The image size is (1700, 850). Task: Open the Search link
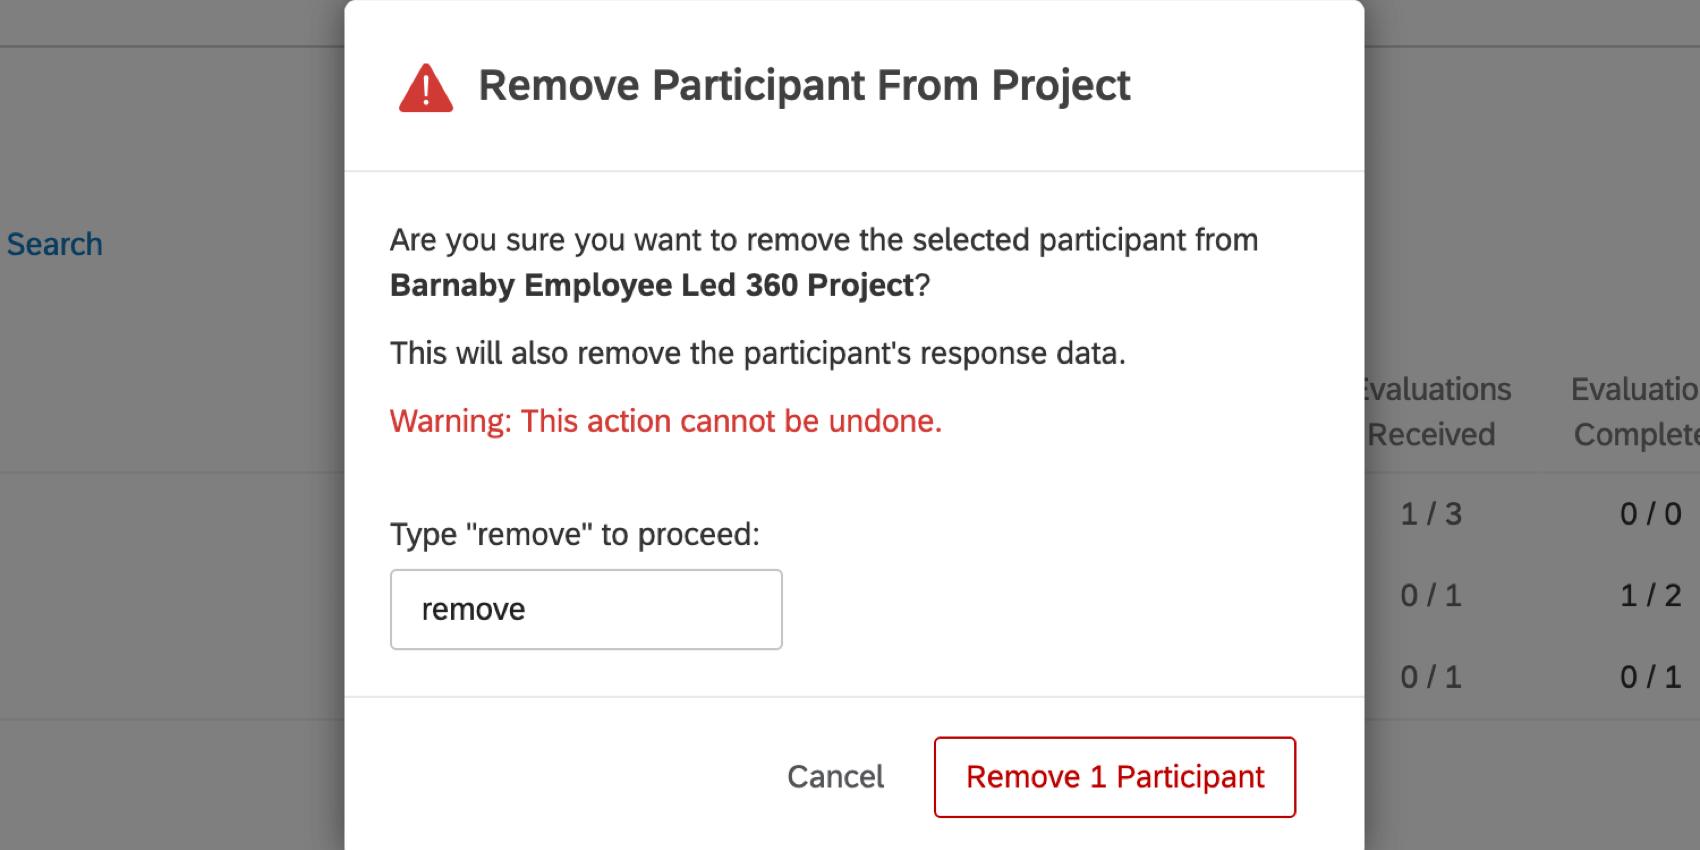click(x=55, y=243)
